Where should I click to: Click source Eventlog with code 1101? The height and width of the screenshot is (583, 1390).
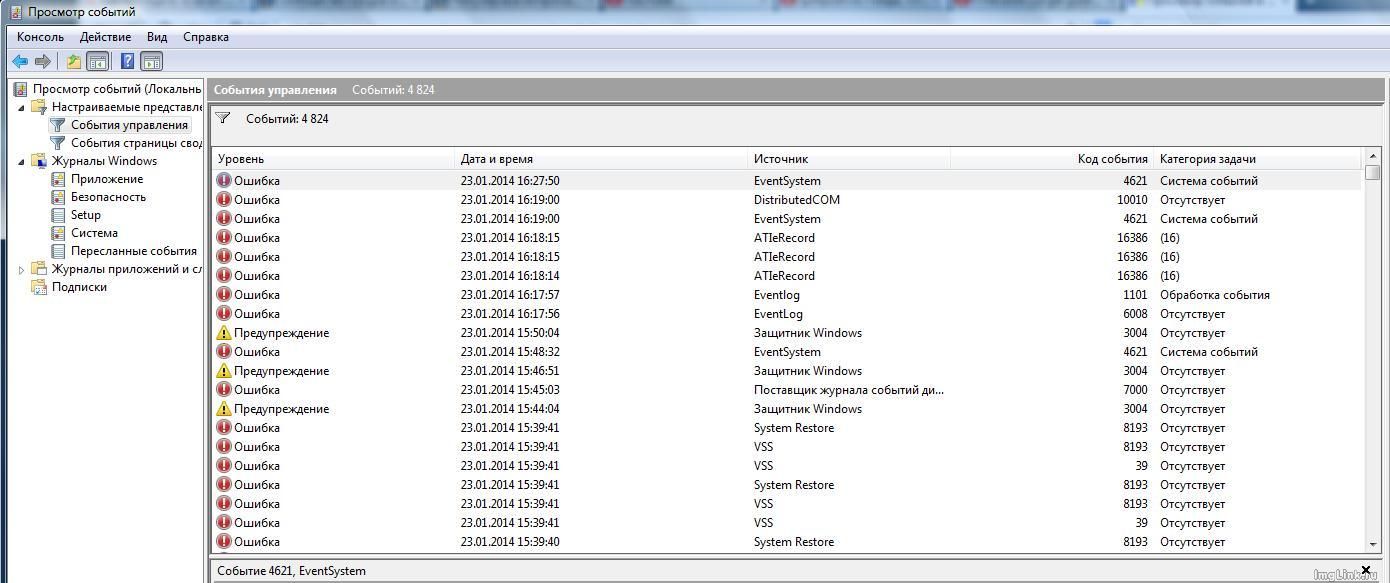[x=776, y=295]
